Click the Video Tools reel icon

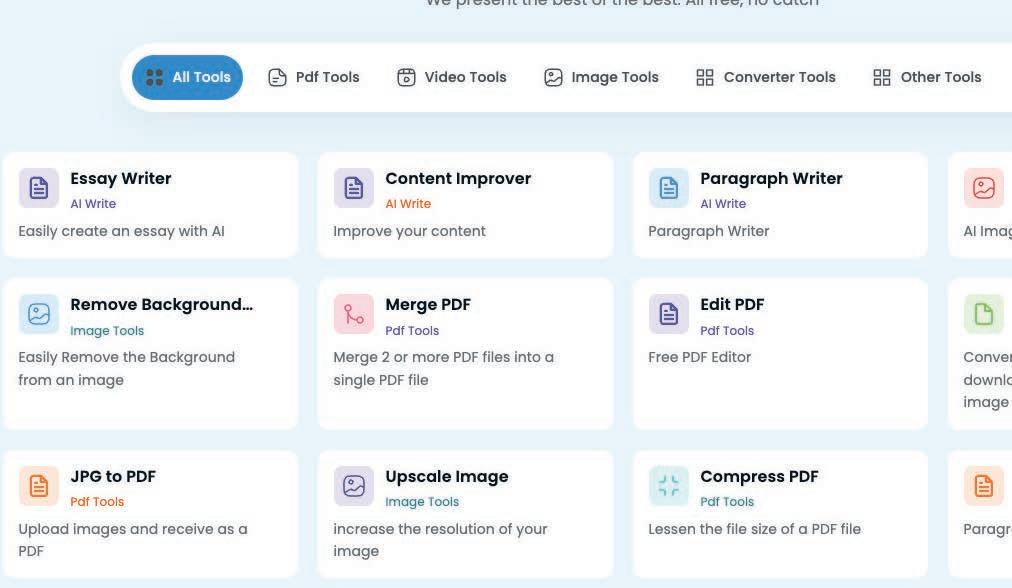tap(406, 77)
